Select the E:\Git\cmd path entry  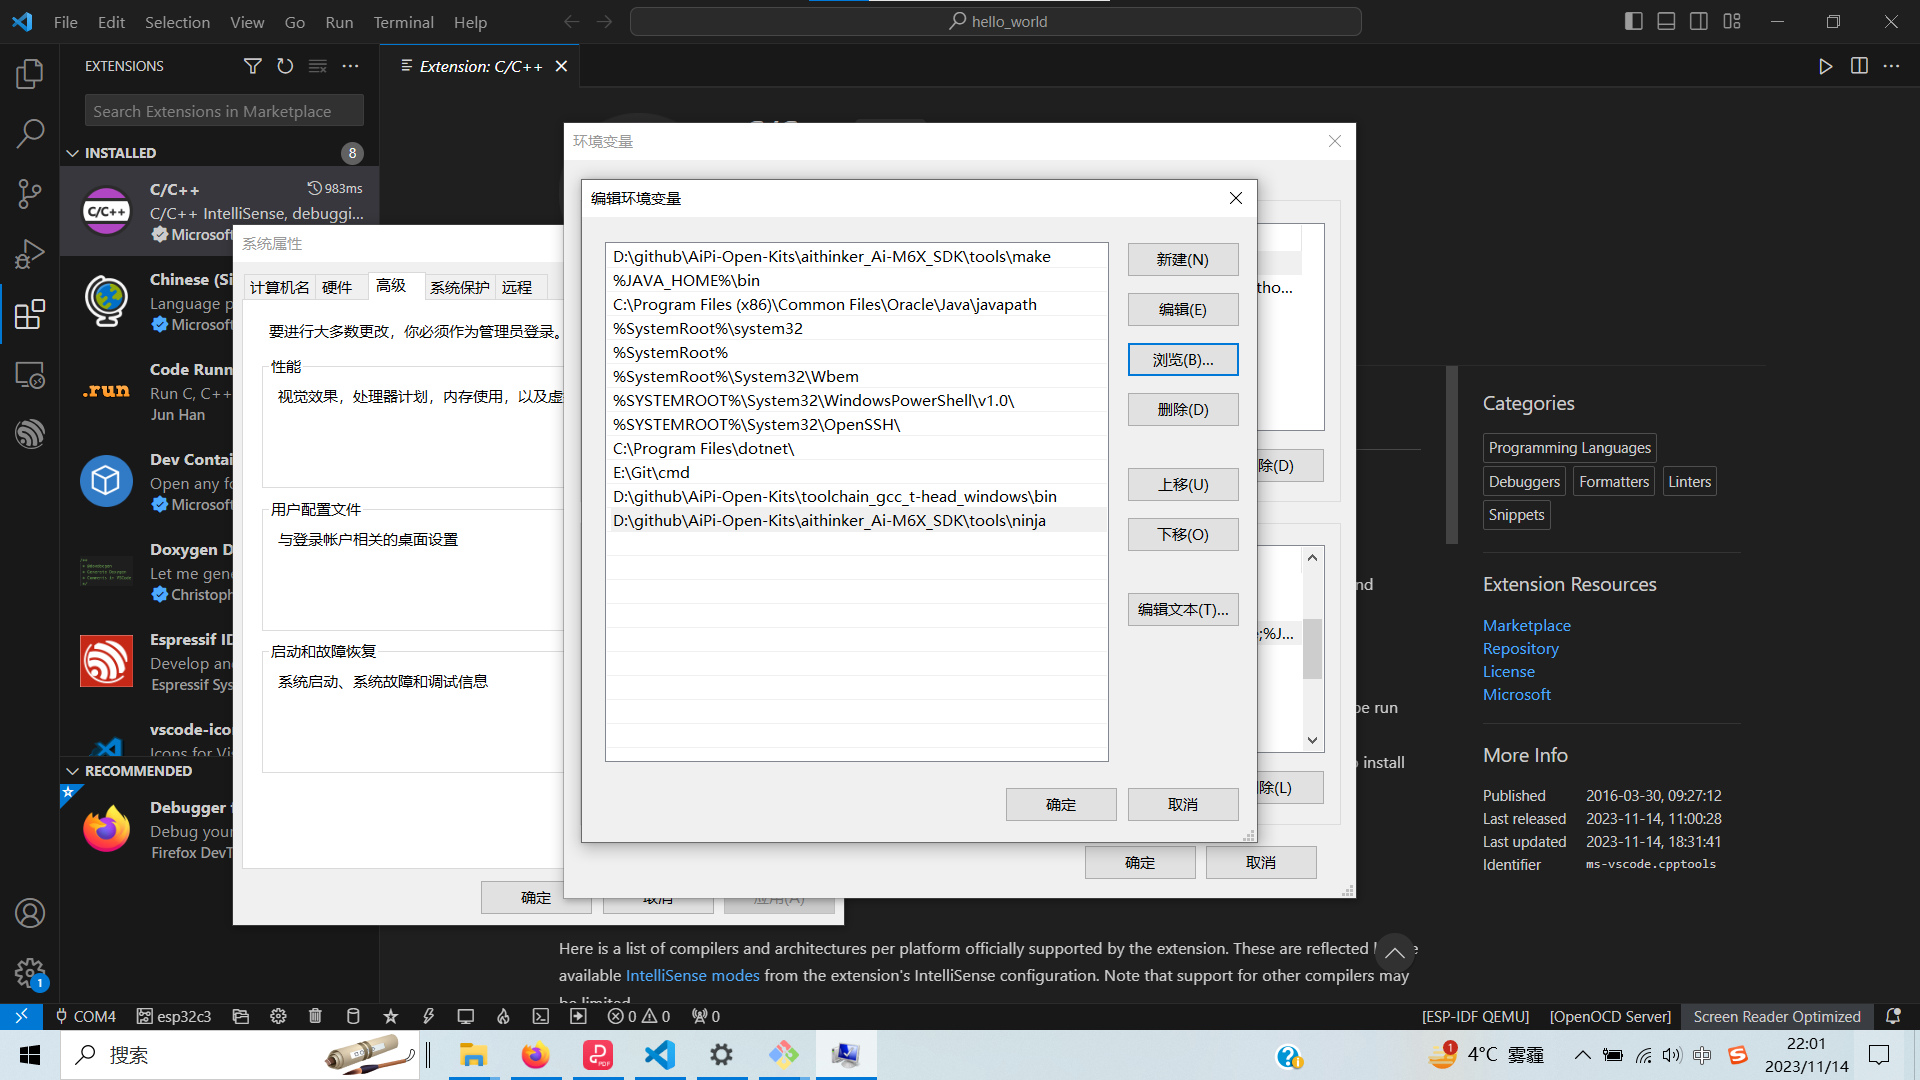click(856, 472)
